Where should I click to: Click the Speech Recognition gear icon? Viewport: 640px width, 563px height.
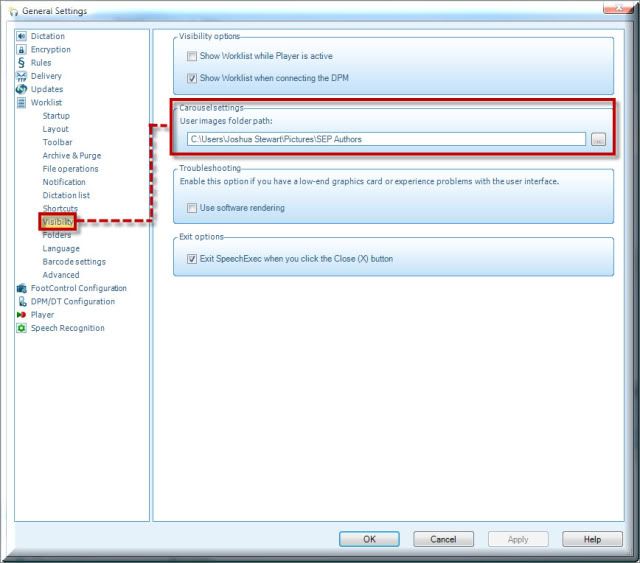click(21, 328)
